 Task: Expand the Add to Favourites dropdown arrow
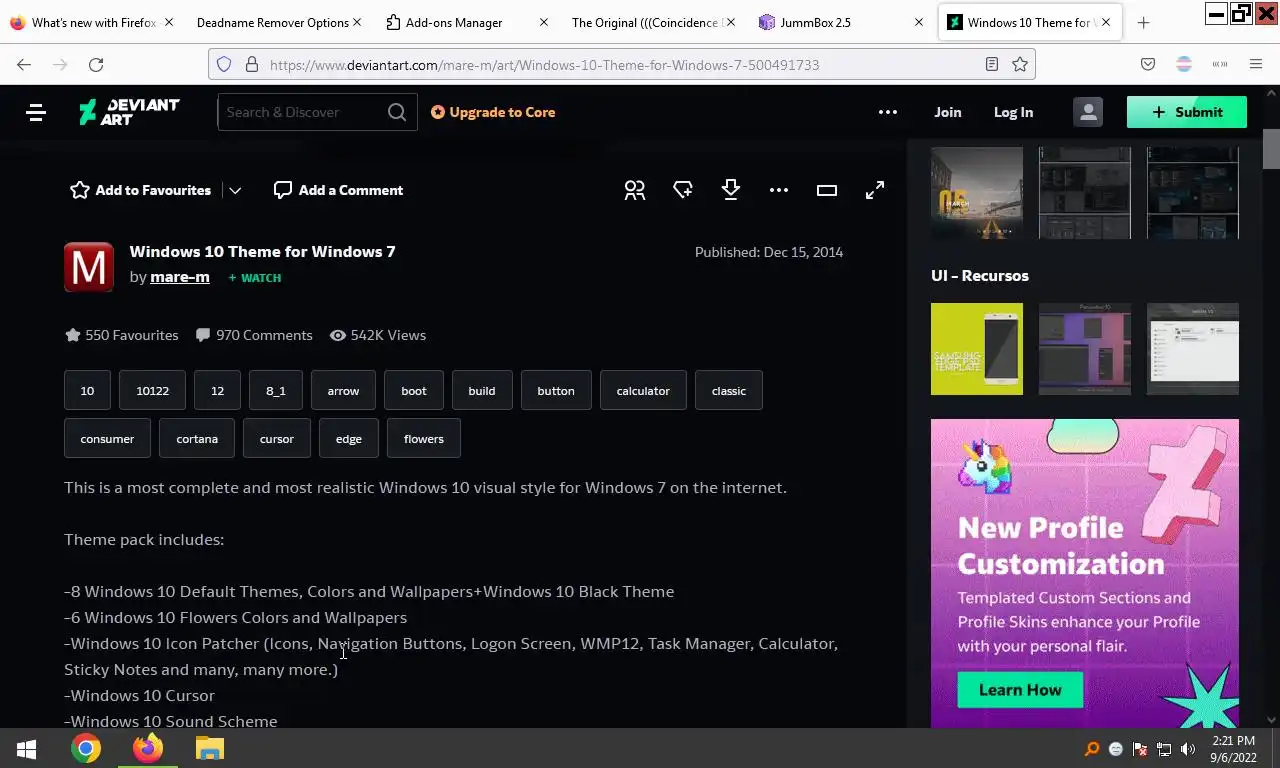tap(235, 190)
